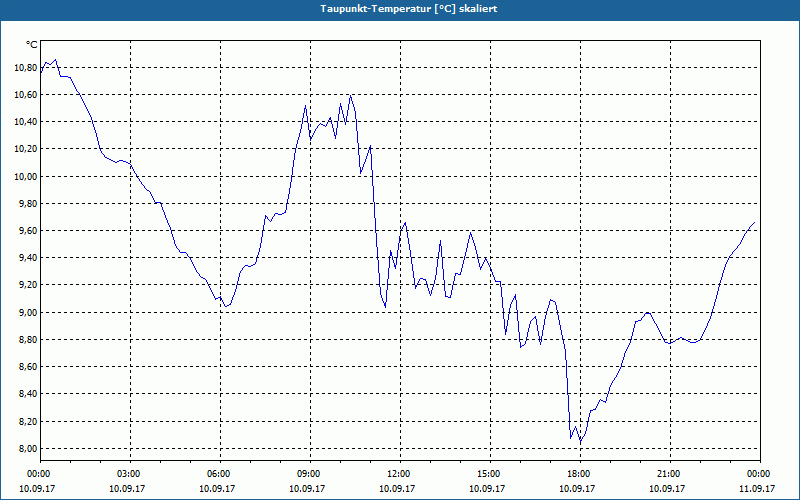The image size is (800, 500).
Task: Click the 9,40 y-axis label
Action: 27,258
